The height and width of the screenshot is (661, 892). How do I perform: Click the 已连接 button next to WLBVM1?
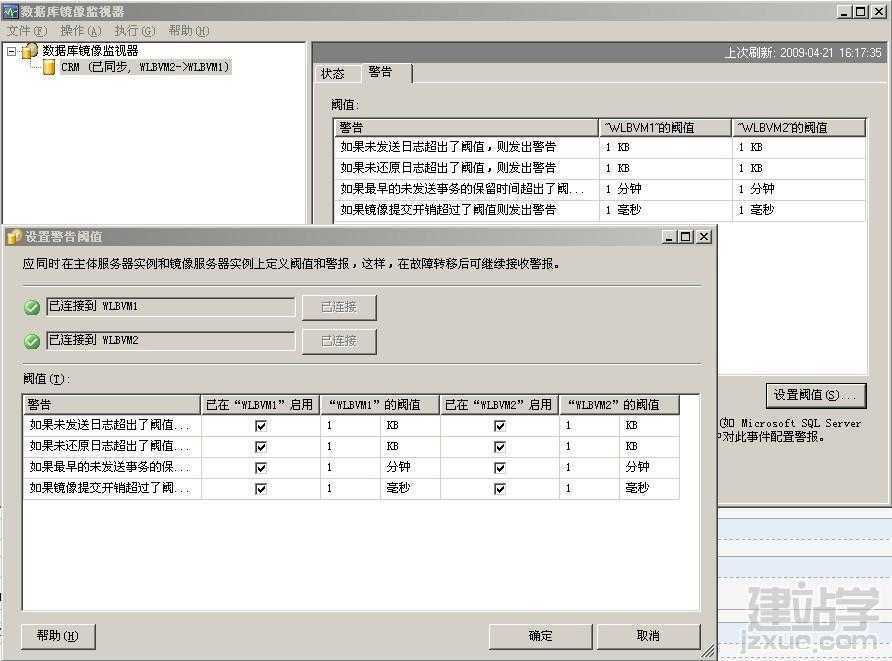(x=339, y=307)
